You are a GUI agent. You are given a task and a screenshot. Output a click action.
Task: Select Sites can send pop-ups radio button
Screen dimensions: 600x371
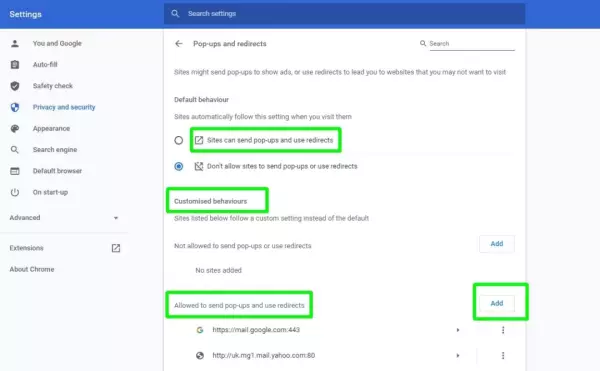tap(179, 140)
